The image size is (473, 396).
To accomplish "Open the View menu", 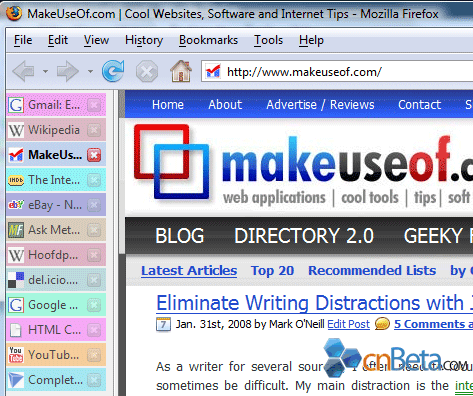I will tap(96, 40).
